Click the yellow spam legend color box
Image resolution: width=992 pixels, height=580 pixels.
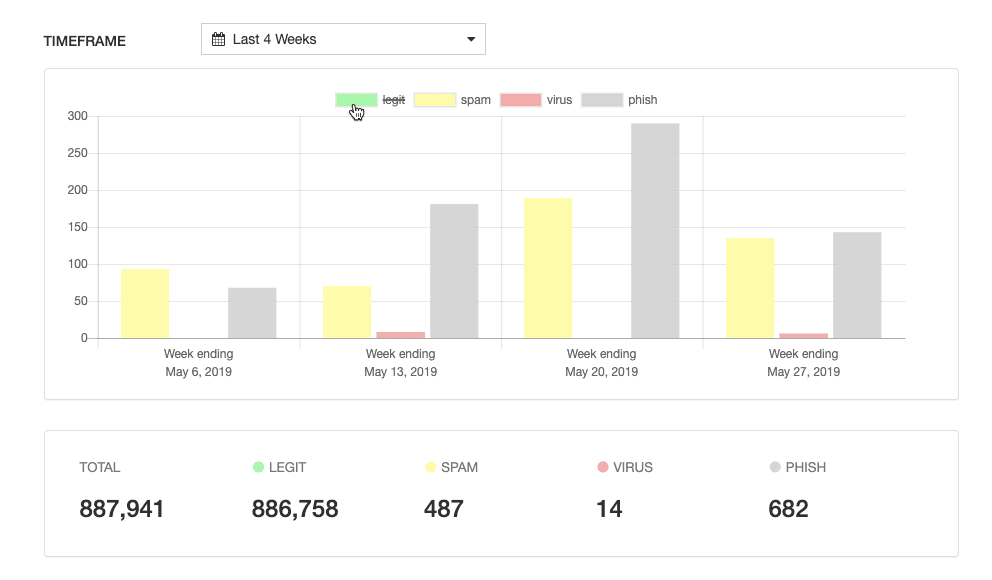click(x=435, y=100)
